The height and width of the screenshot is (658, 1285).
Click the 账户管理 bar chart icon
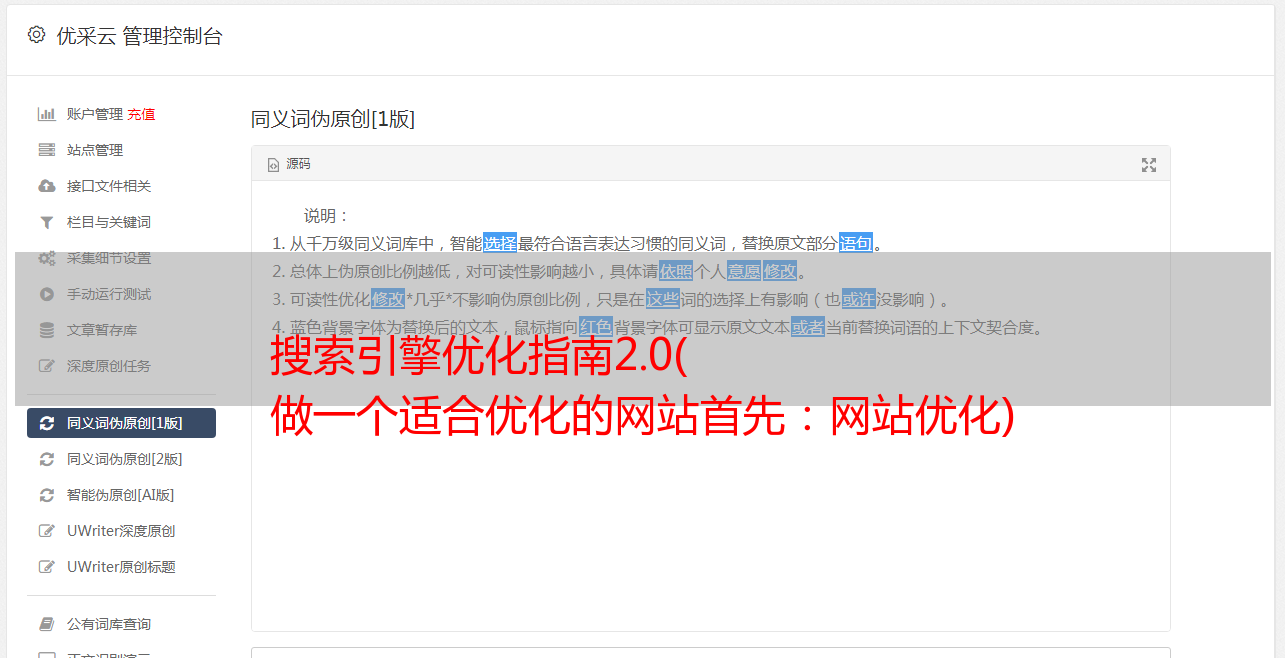(x=46, y=114)
